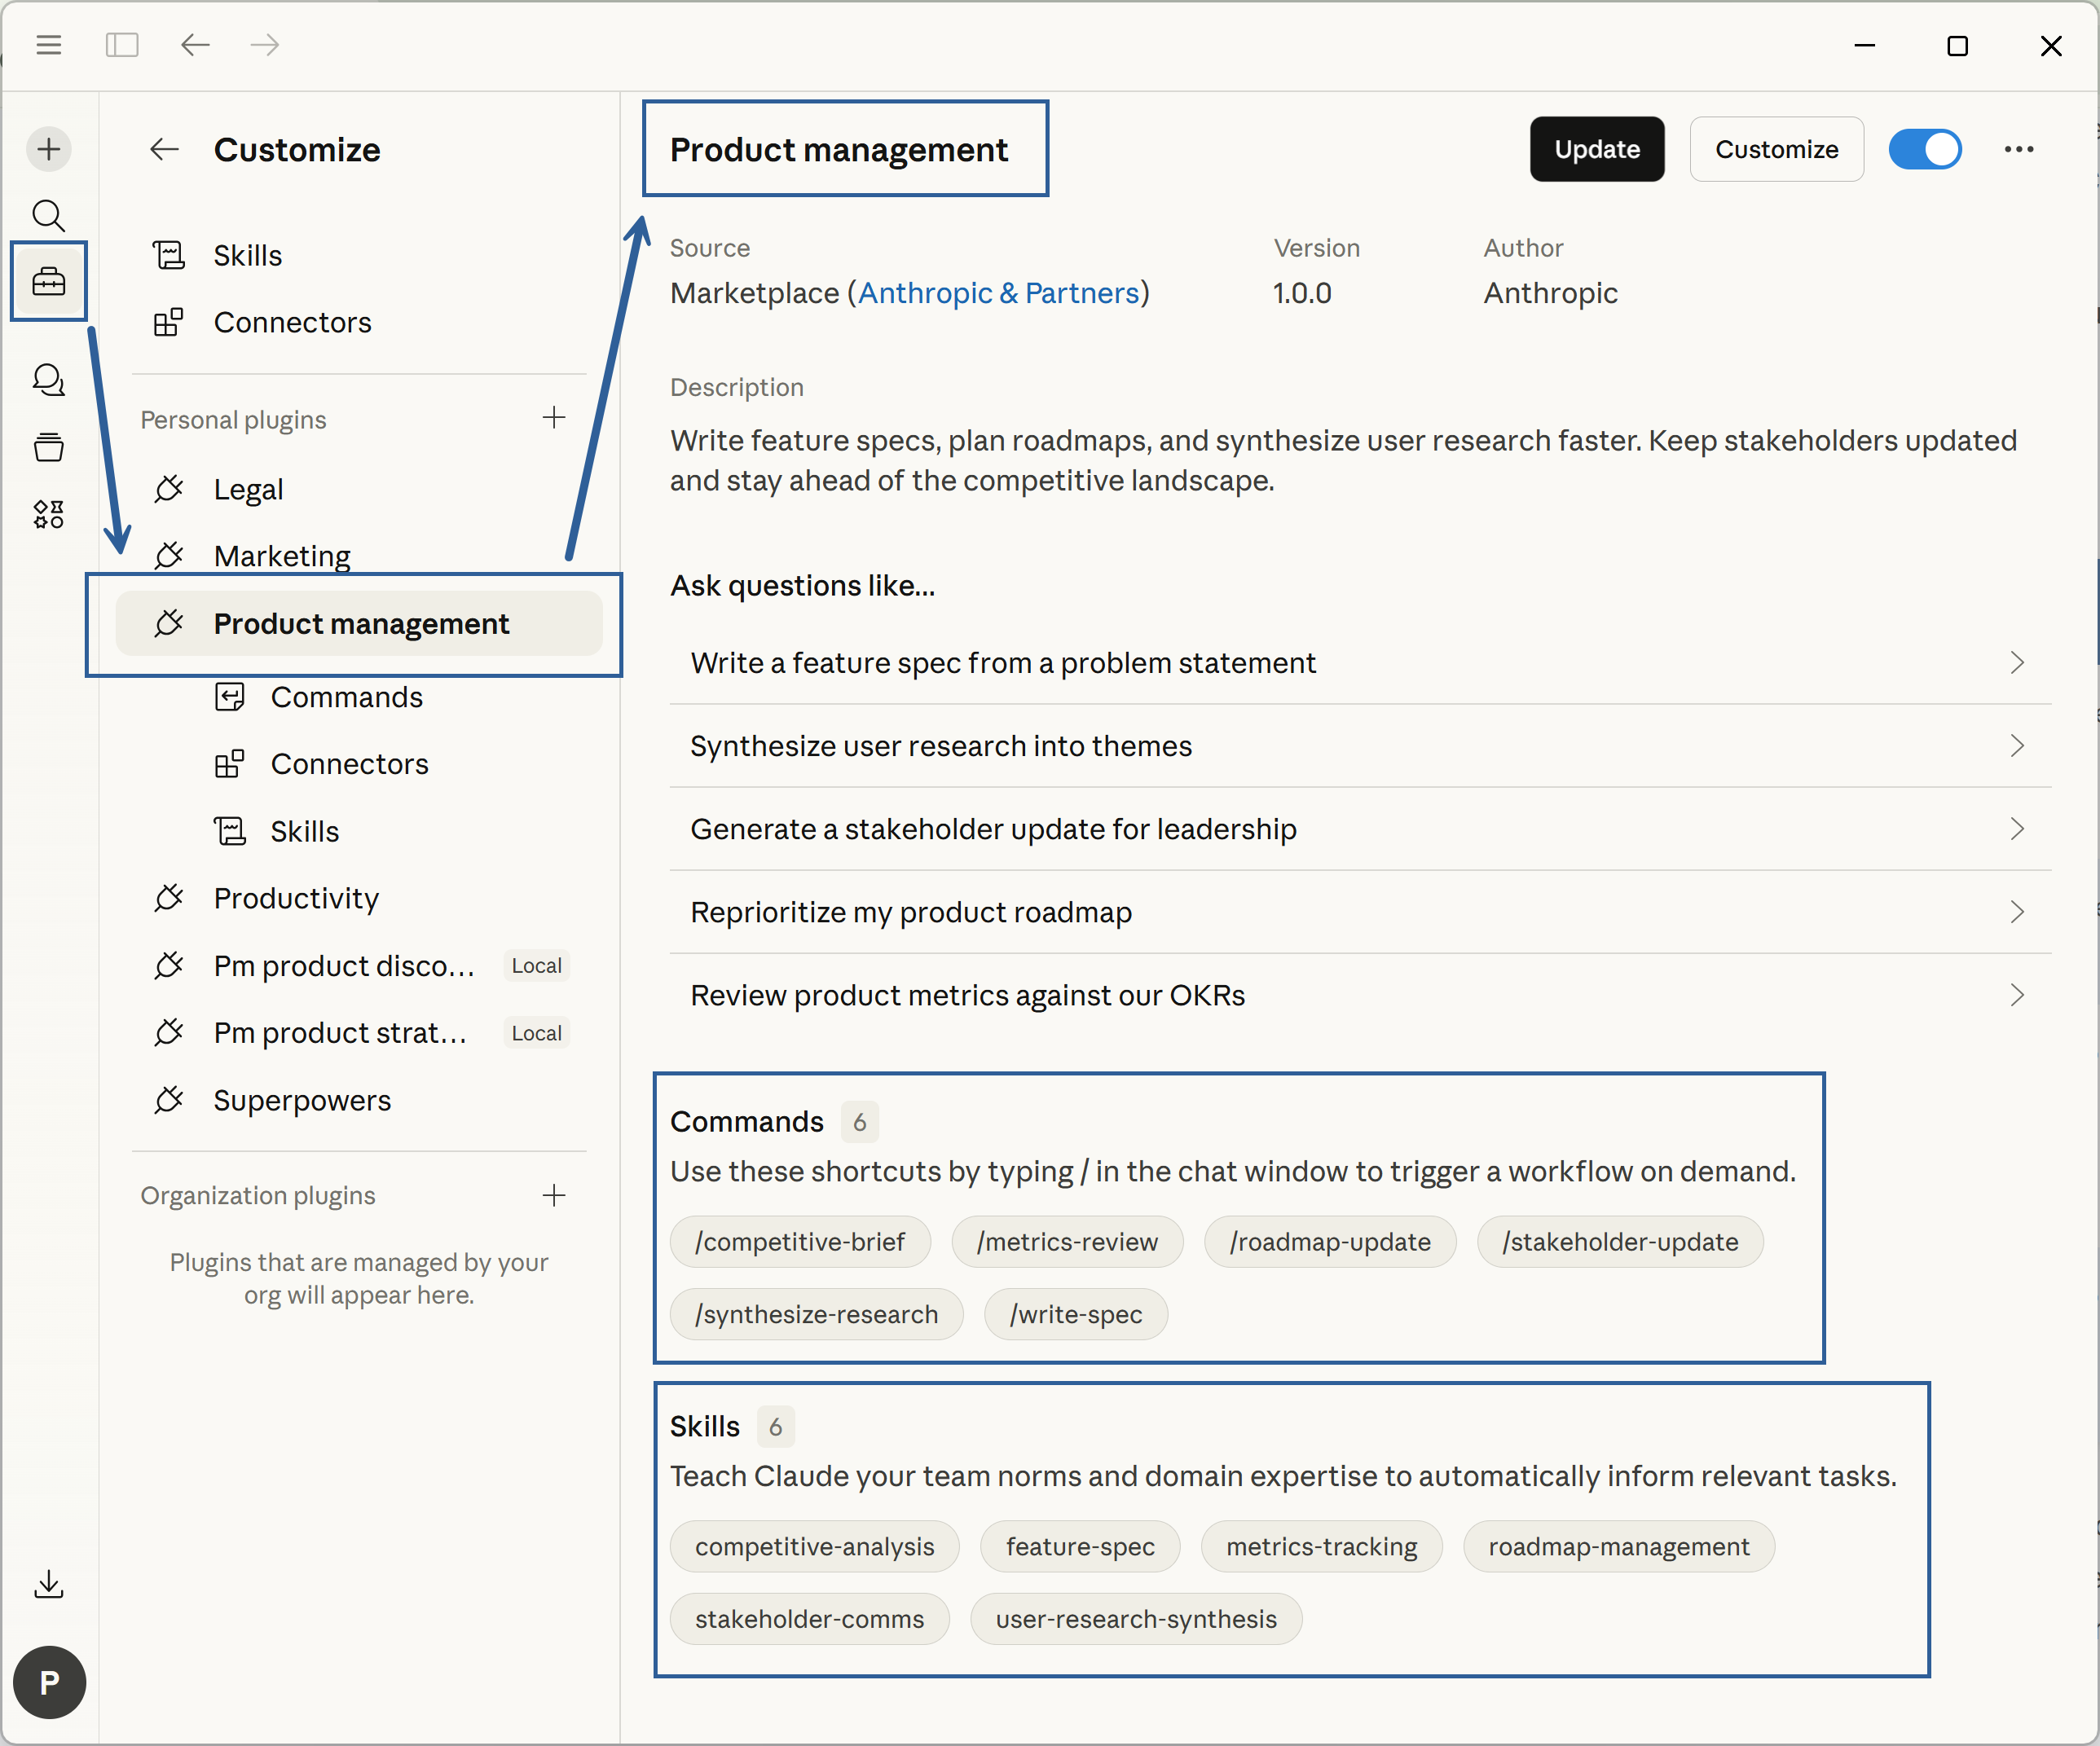Open Commands under Product management
The width and height of the screenshot is (2100, 1746).
point(346,697)
